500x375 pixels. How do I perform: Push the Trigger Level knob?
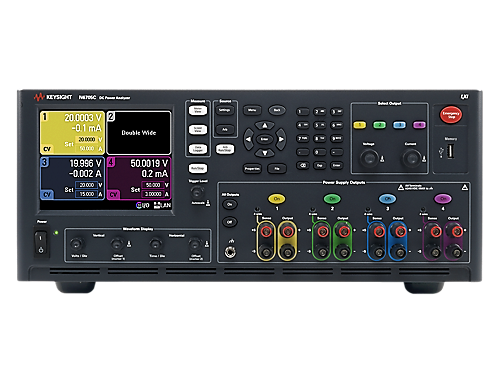[x=197, y=192]
